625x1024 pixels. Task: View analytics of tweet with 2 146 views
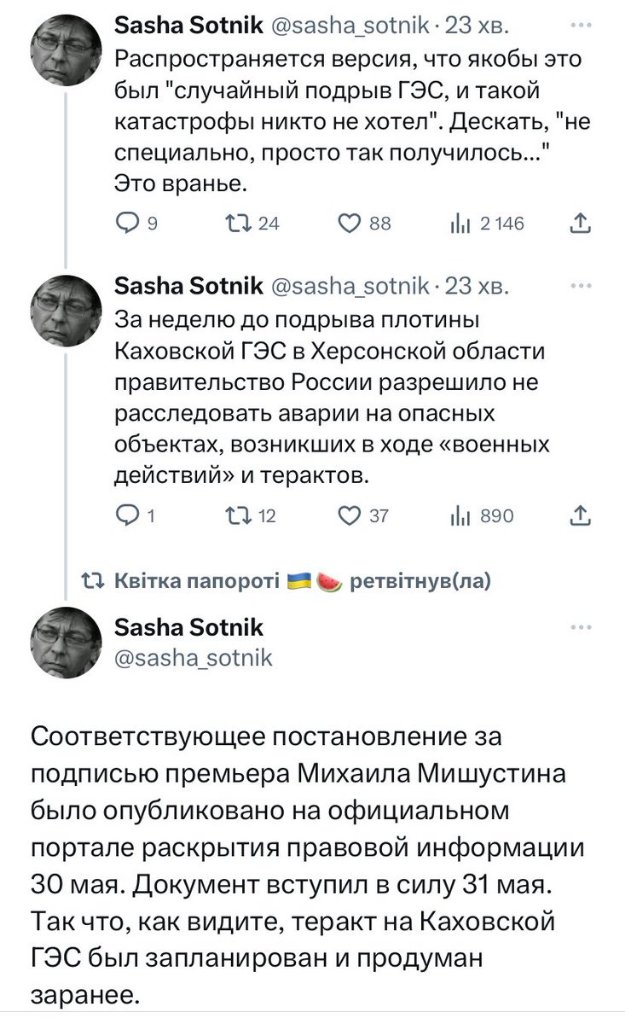461,224
